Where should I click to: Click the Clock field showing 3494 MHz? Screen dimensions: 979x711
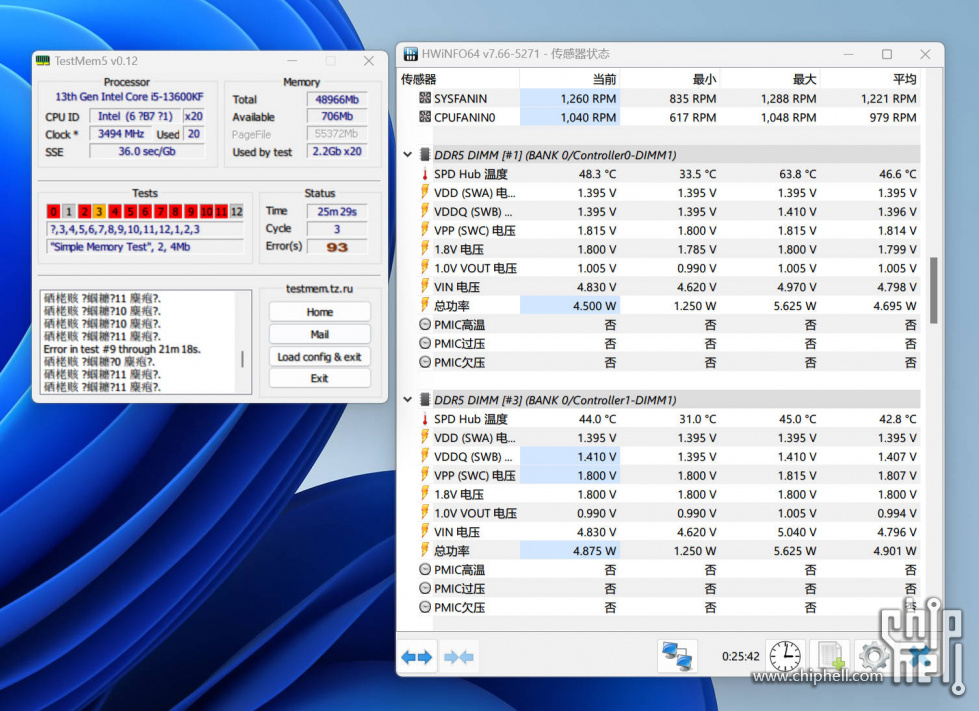coord(121,134)
